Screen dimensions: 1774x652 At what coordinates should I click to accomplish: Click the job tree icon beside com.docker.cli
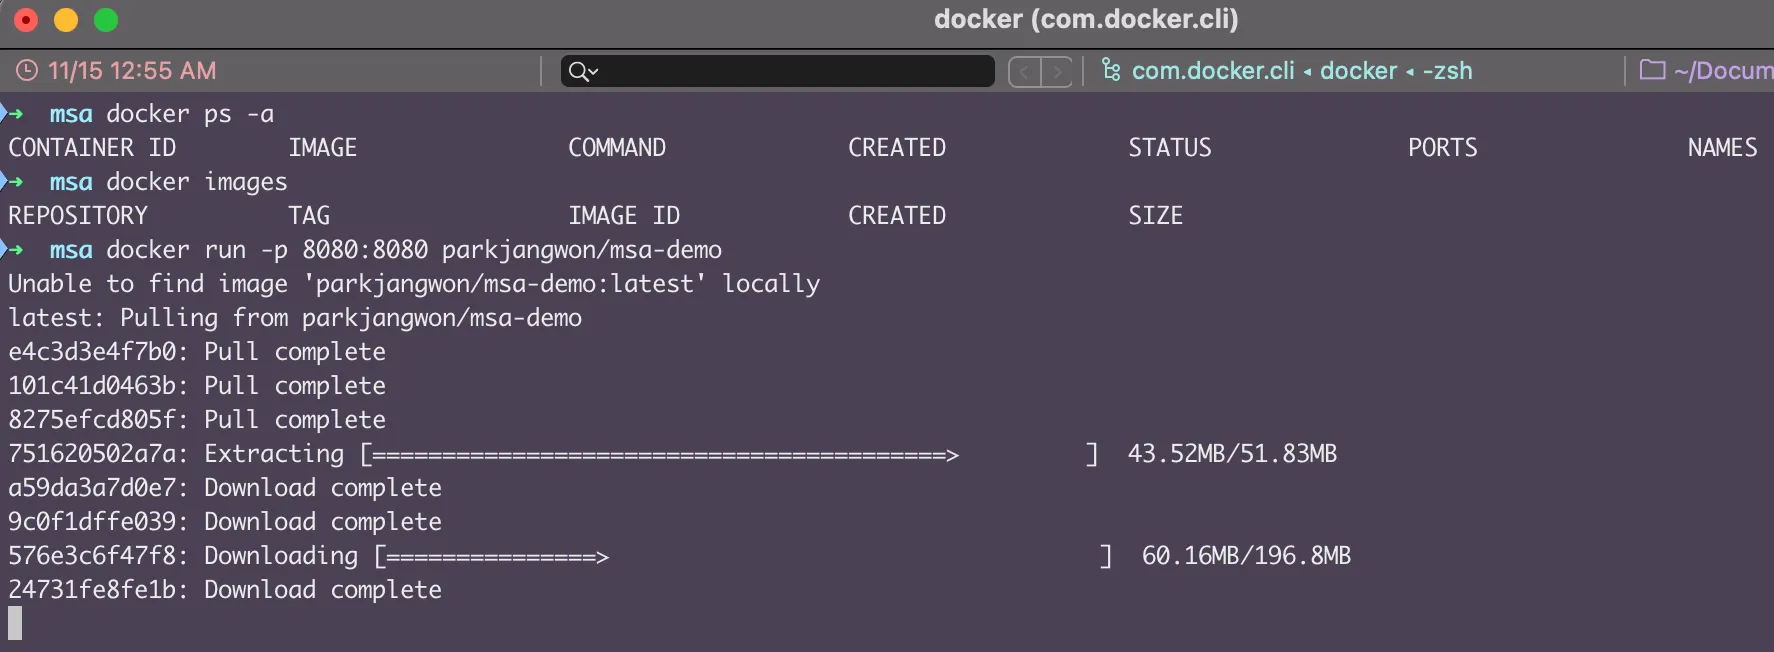click(1110, 70)
